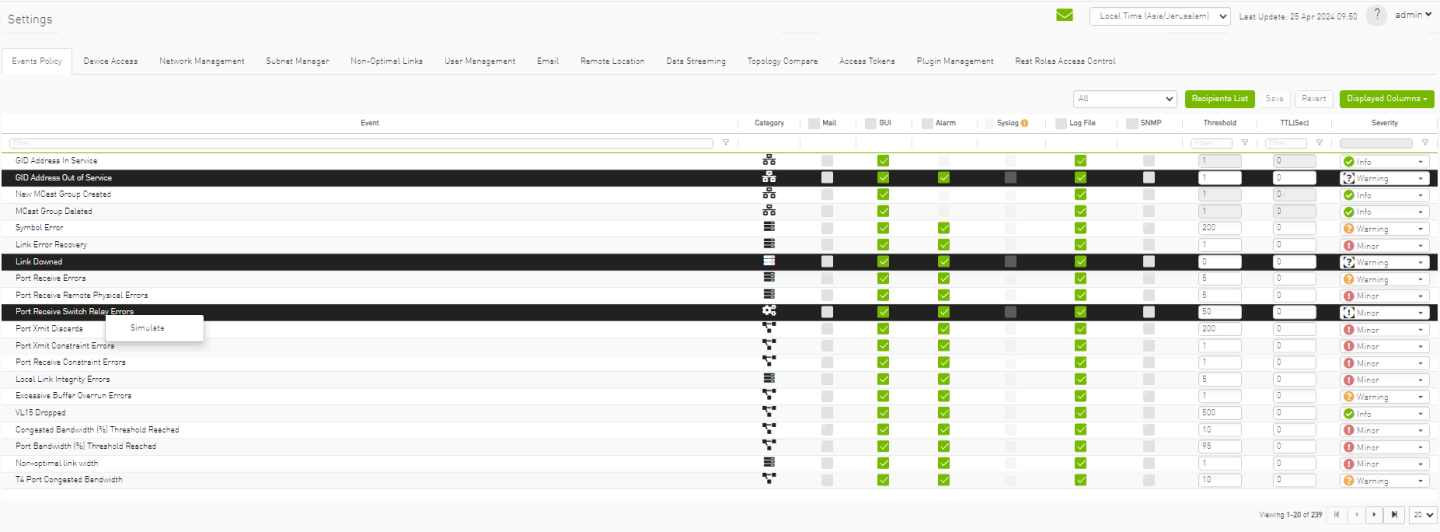This screenshot has height=532, width=1440.
Task: Uncheck Log File for VL15 Dropped
Action: point(1080,413)
